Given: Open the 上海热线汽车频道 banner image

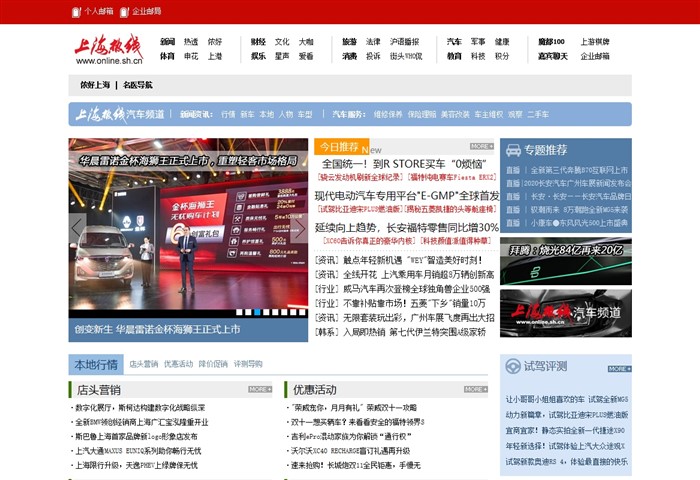Looking at the screenshot, I should coord(566,313).
